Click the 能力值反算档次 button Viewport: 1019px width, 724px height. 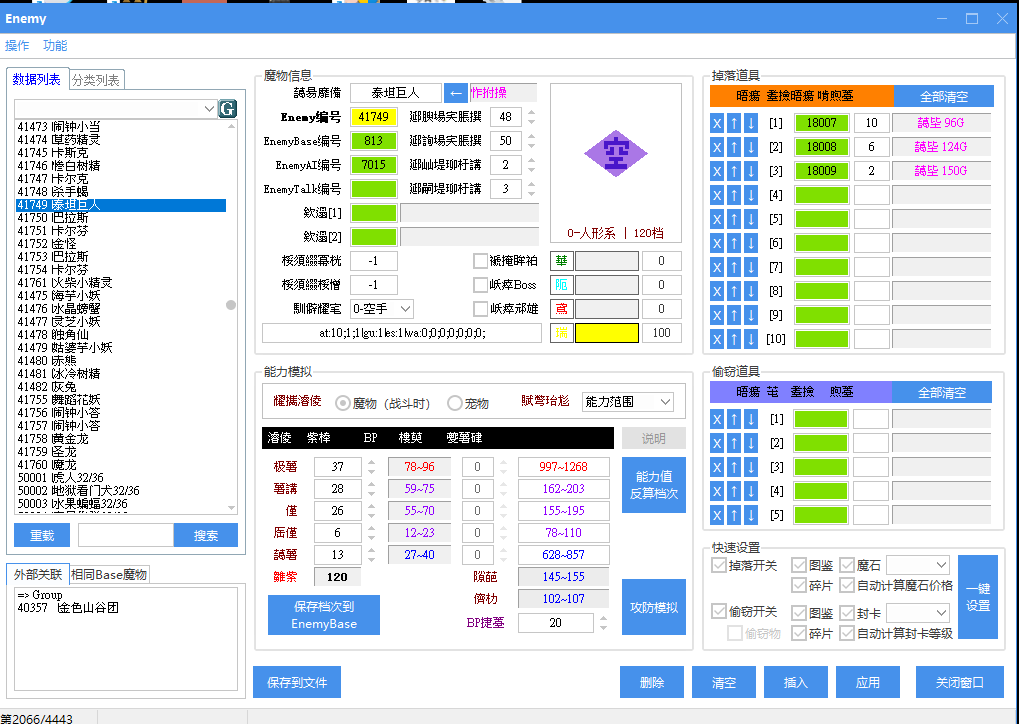654,485
